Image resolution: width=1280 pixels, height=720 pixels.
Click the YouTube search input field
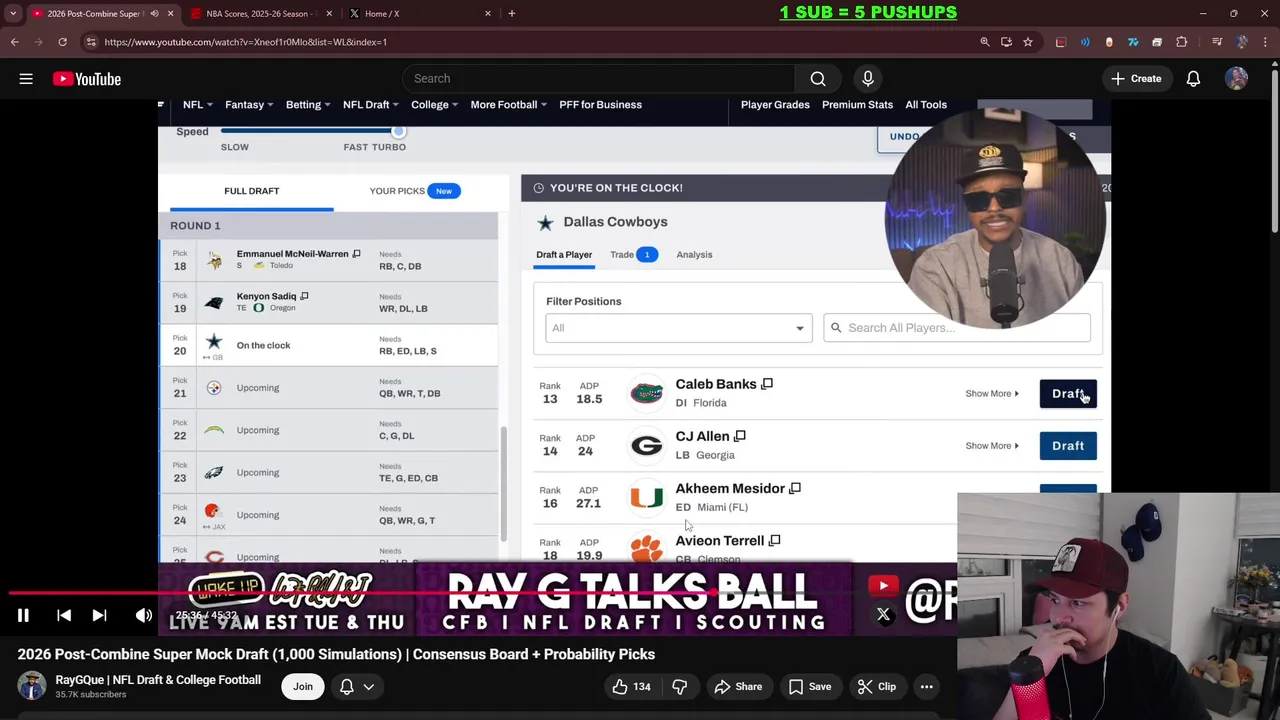598,79
